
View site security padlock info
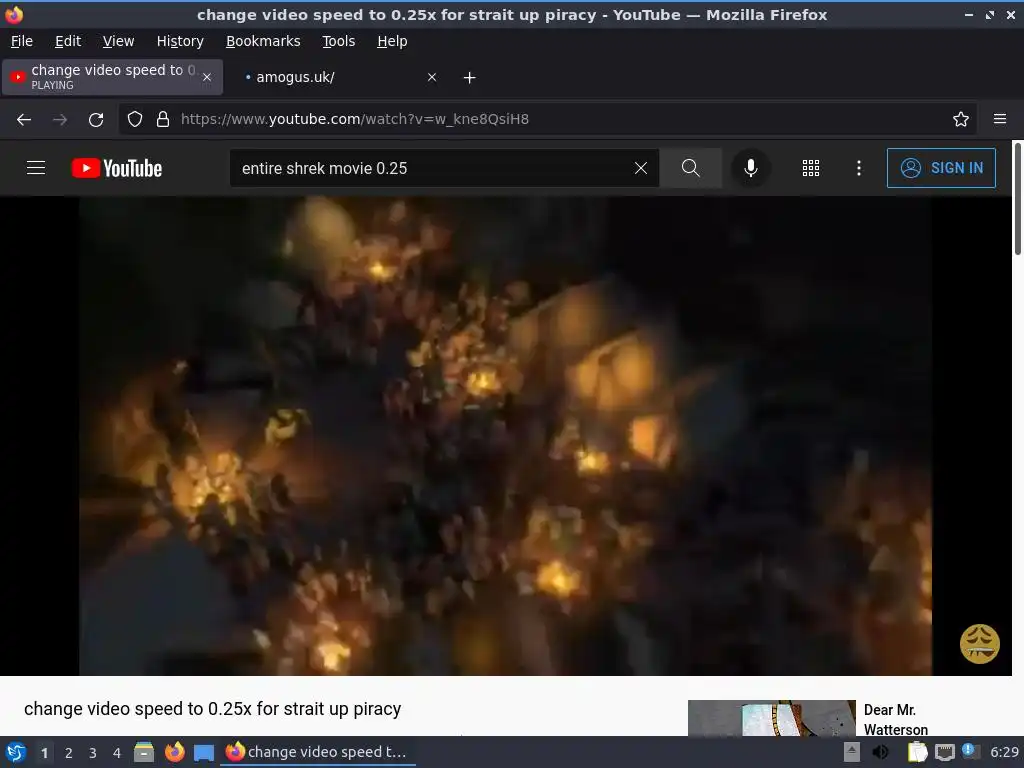pos(163,119)
